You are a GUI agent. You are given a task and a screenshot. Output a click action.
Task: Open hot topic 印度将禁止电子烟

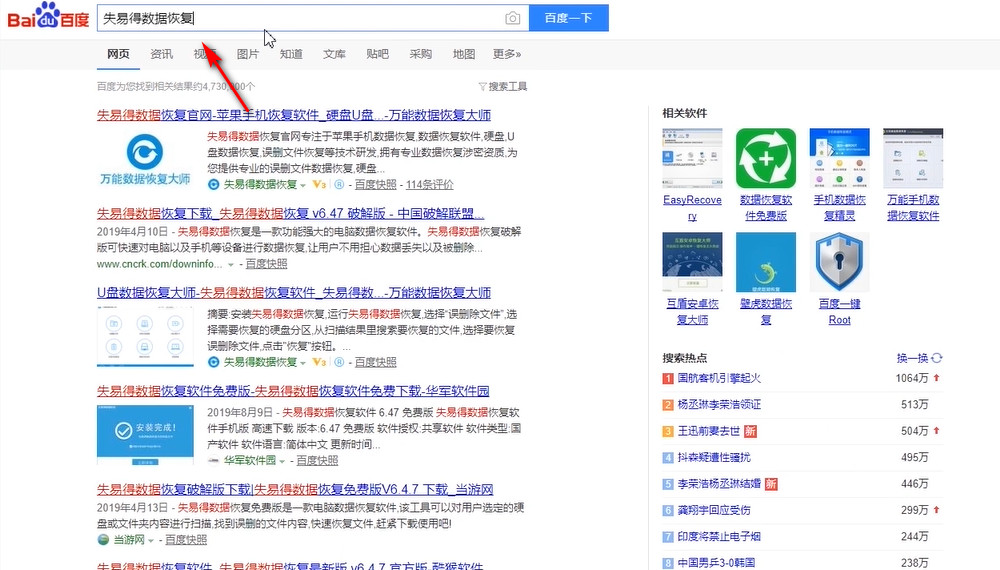pyautogui.click(x=719, y=537)
